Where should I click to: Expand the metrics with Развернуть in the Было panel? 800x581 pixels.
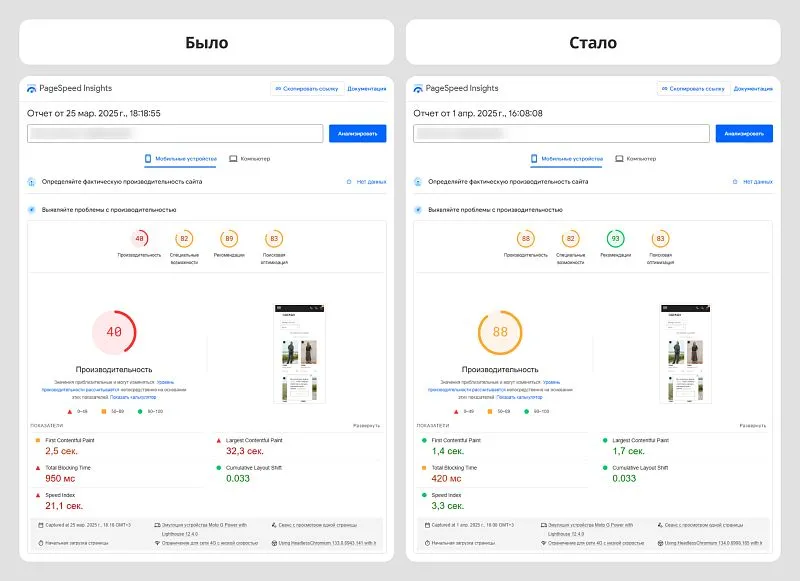tap(366, 425)
